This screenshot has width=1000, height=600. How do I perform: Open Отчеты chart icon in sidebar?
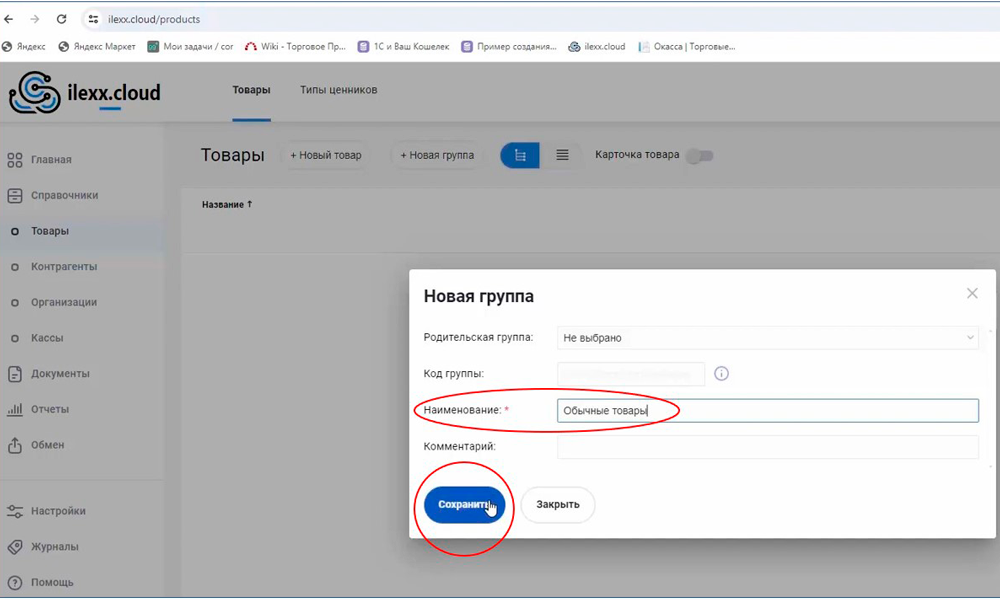(x=15, y=410)
